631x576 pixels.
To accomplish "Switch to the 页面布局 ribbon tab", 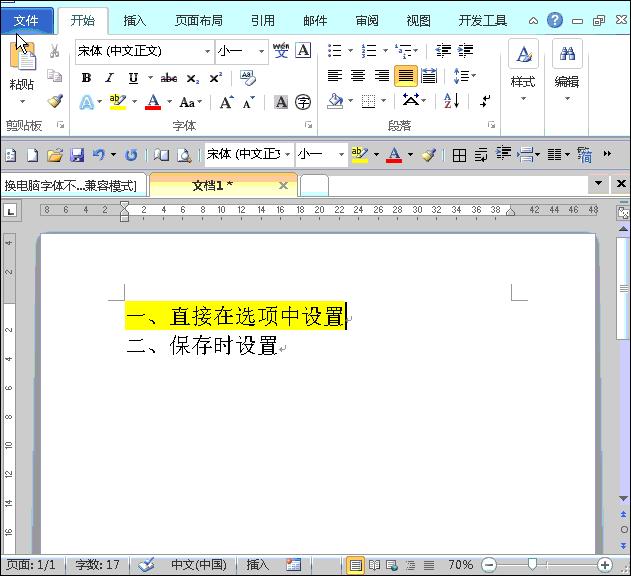I will coord(199,20).
